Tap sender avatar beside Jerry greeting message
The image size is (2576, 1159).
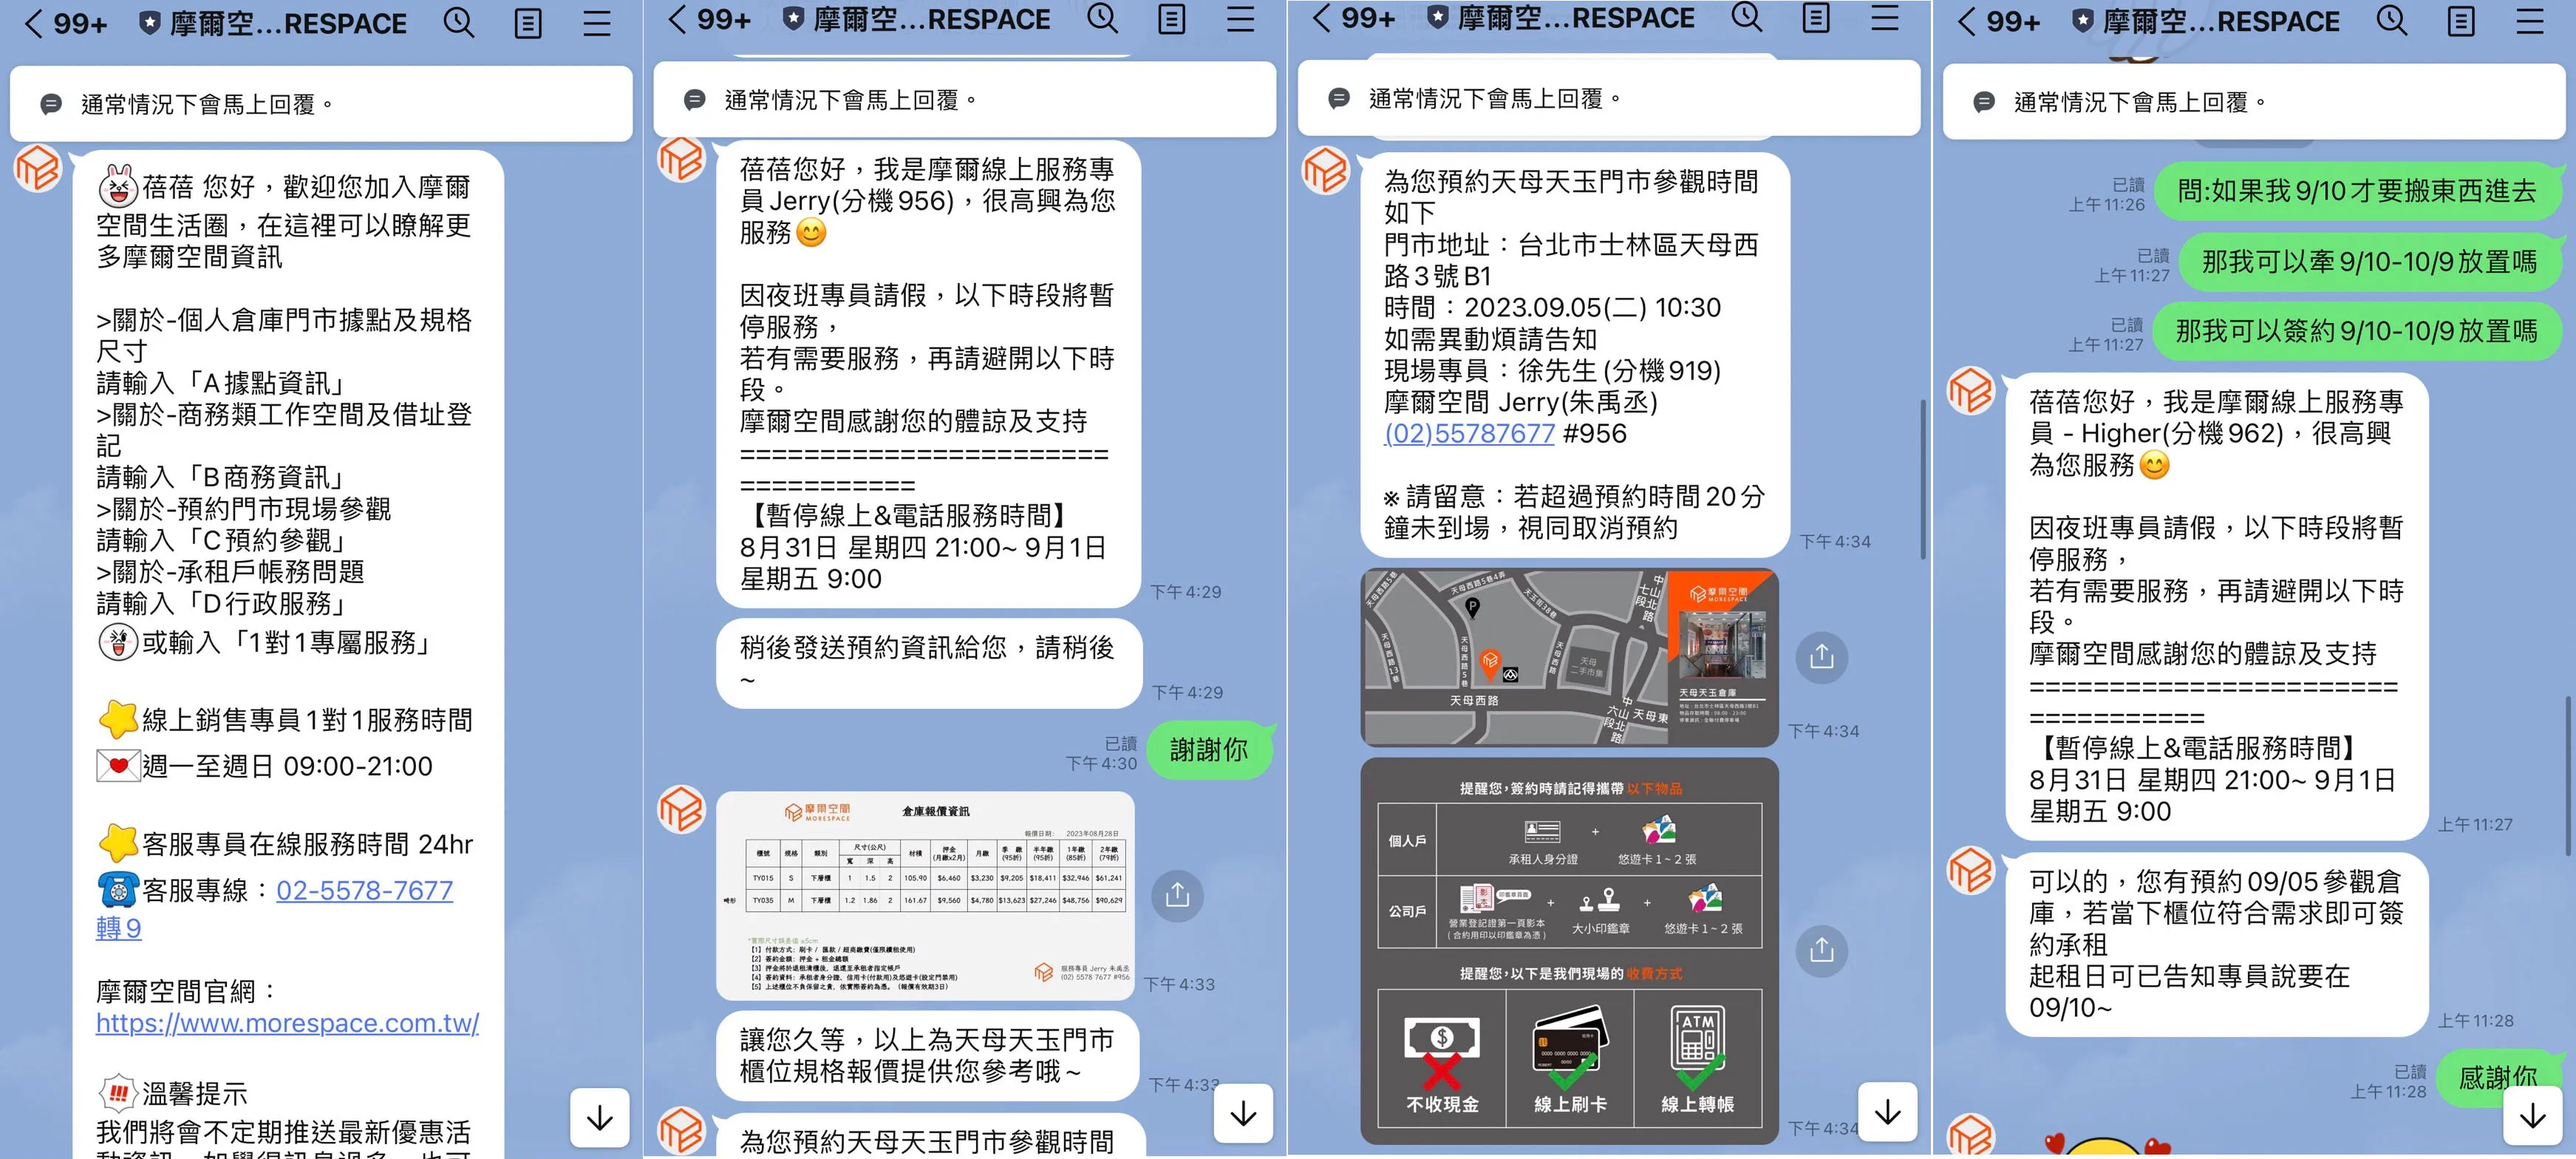[682, 159]
